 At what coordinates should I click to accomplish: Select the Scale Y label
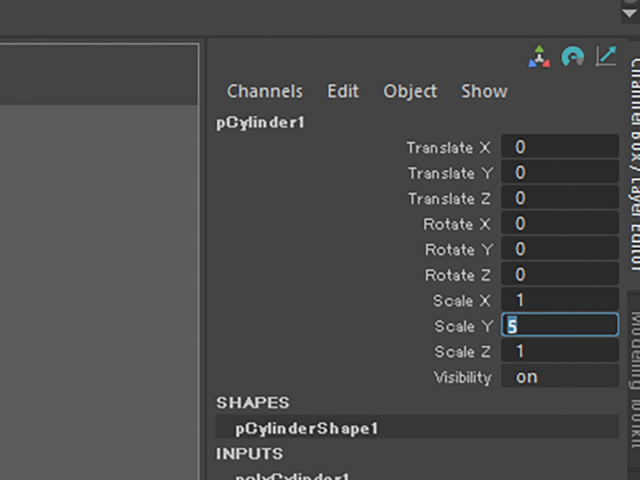click(x=464, y=326)
